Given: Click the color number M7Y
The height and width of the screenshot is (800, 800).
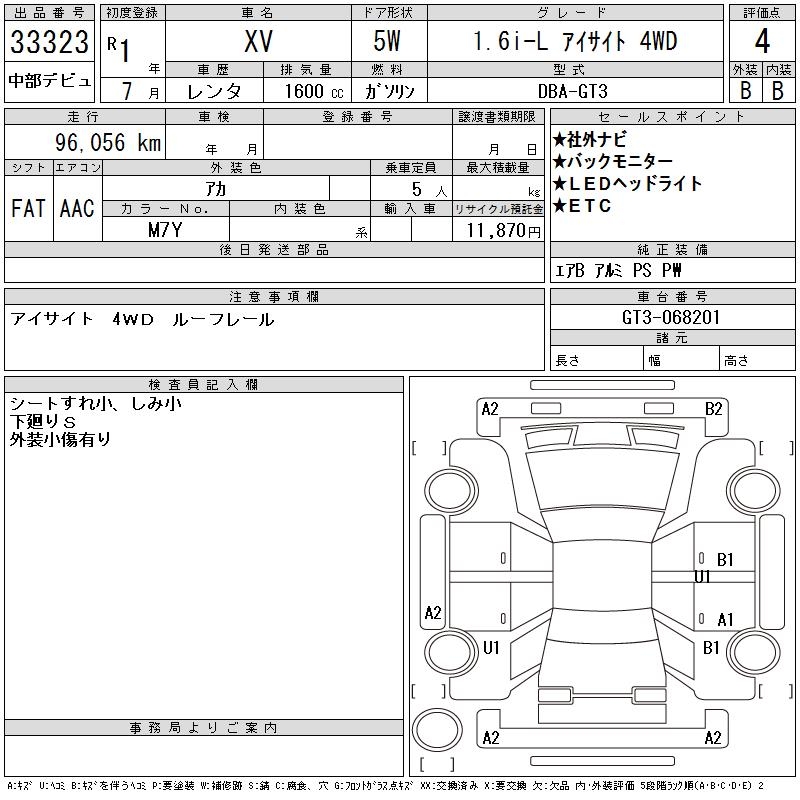Looking at the screenshot, I should (x=165, y=230).
